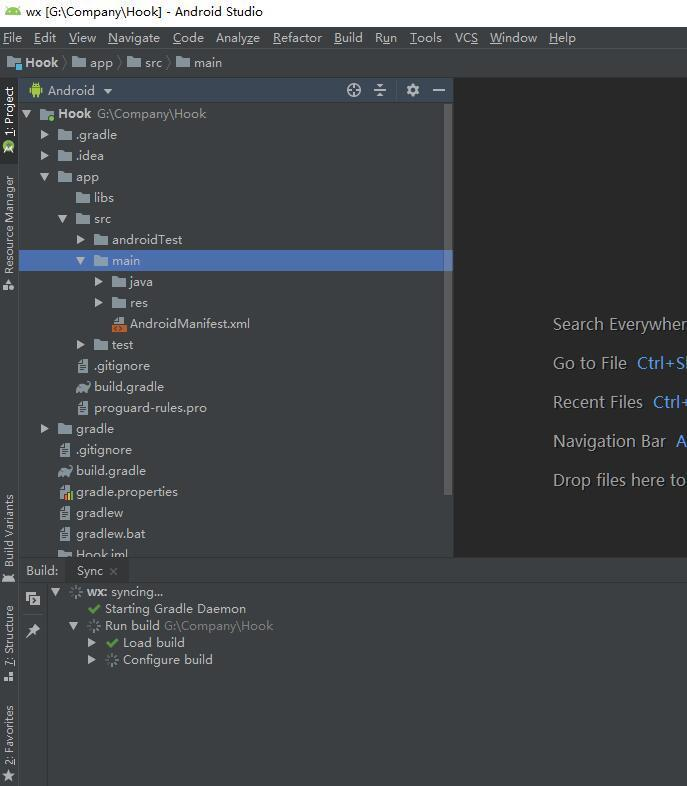Viewport: 687px width, 786px height.
Task: Expand the androidTest folder
Action: coord(81,240)
